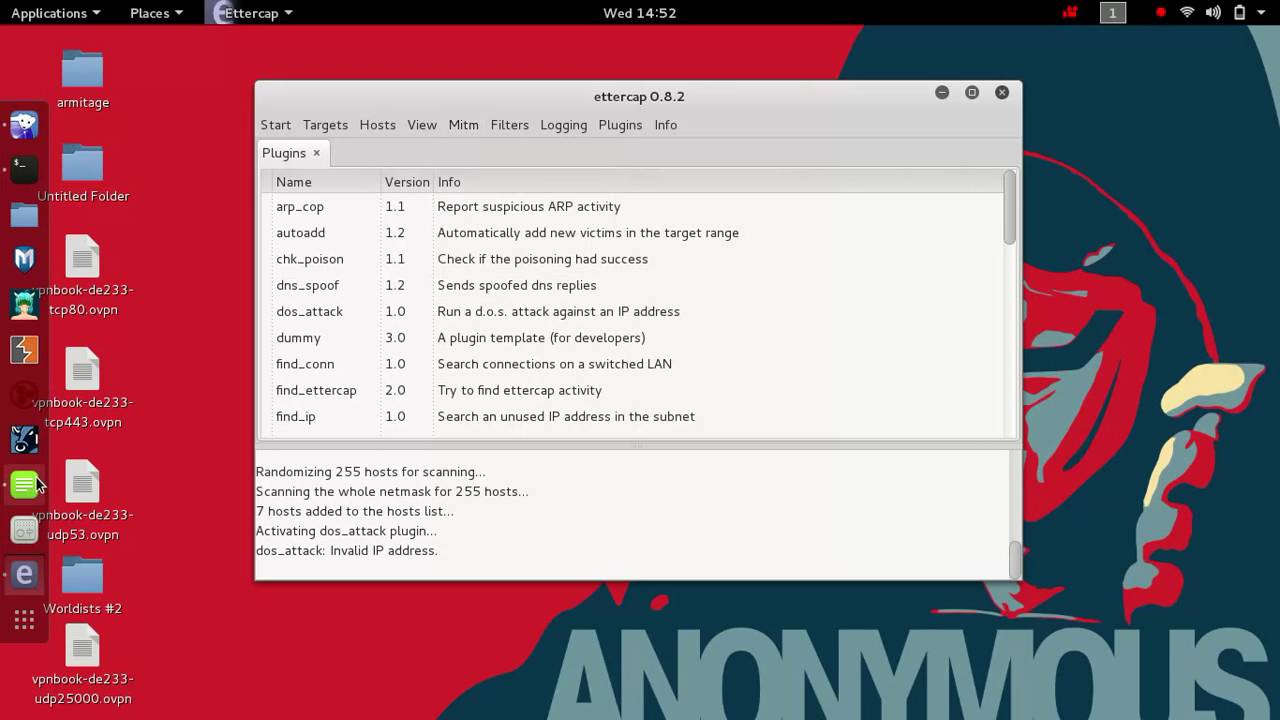
Task: Open the Applications menu dropdown
Action: pyautogui.click(x=55, y=13)
